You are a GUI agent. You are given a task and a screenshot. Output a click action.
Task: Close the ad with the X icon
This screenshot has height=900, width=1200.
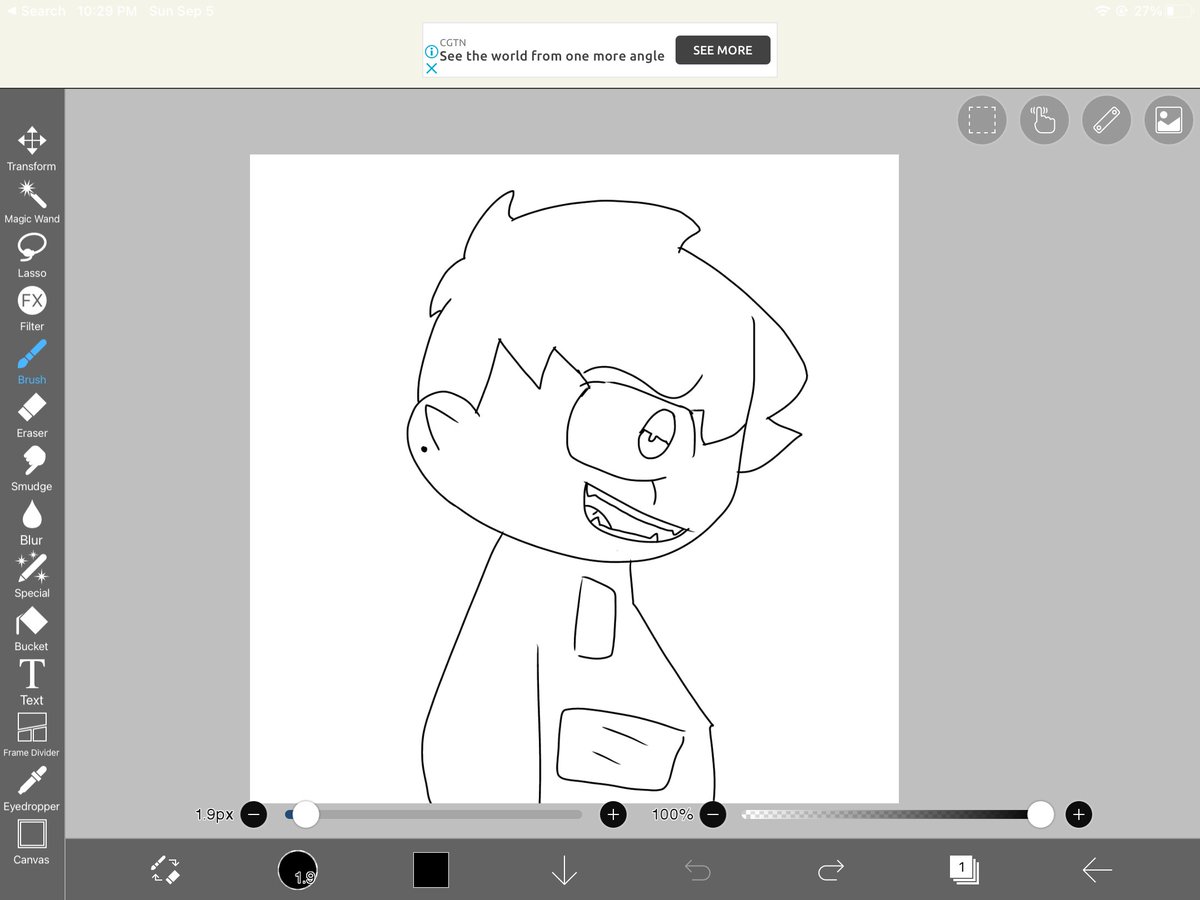click(432, 69)
